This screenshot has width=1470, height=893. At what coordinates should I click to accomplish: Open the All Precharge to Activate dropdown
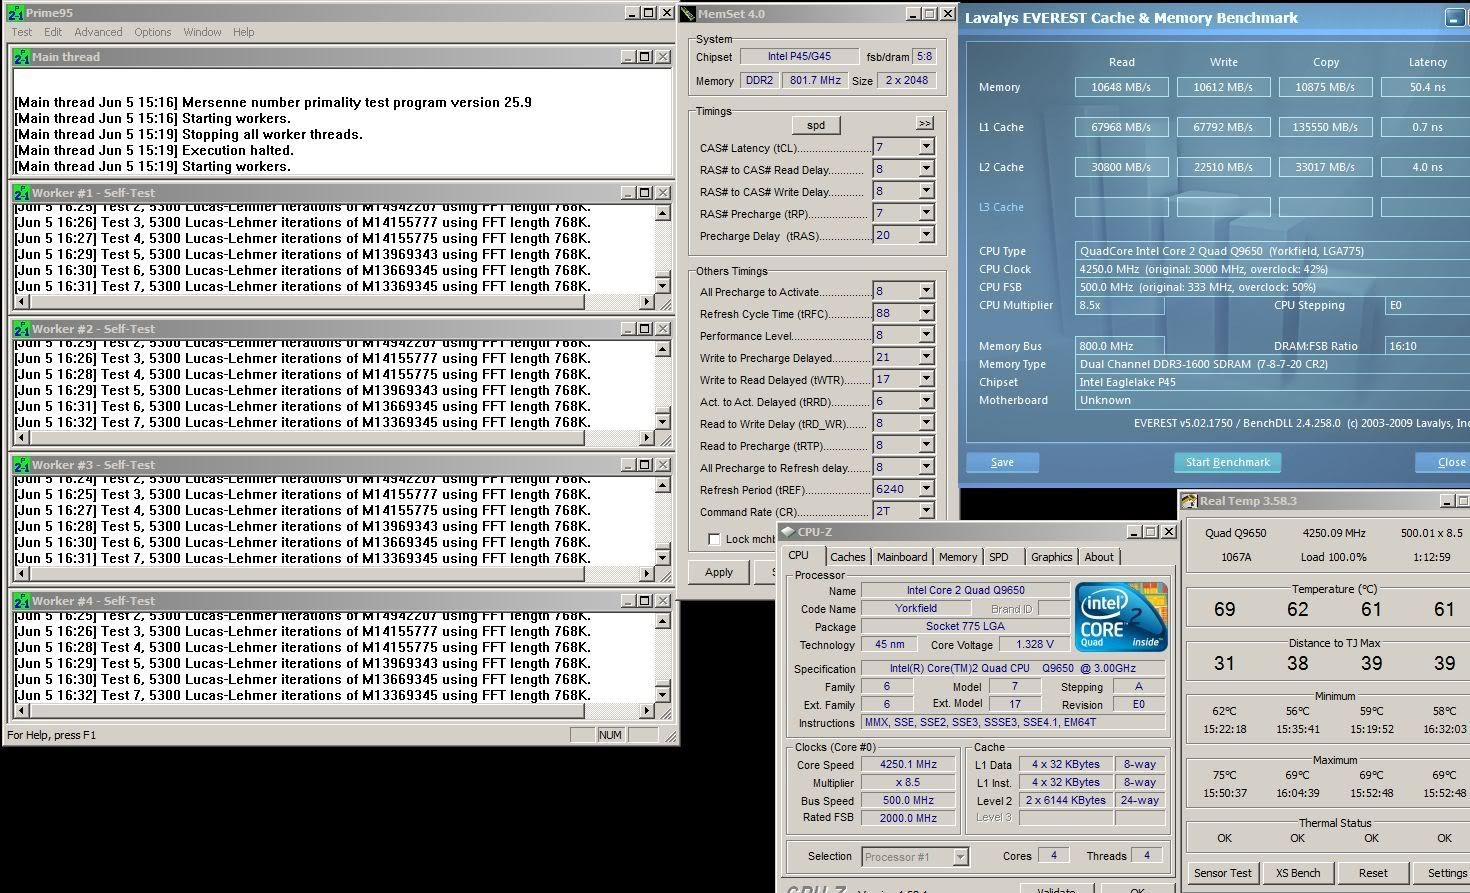[926, 291]
